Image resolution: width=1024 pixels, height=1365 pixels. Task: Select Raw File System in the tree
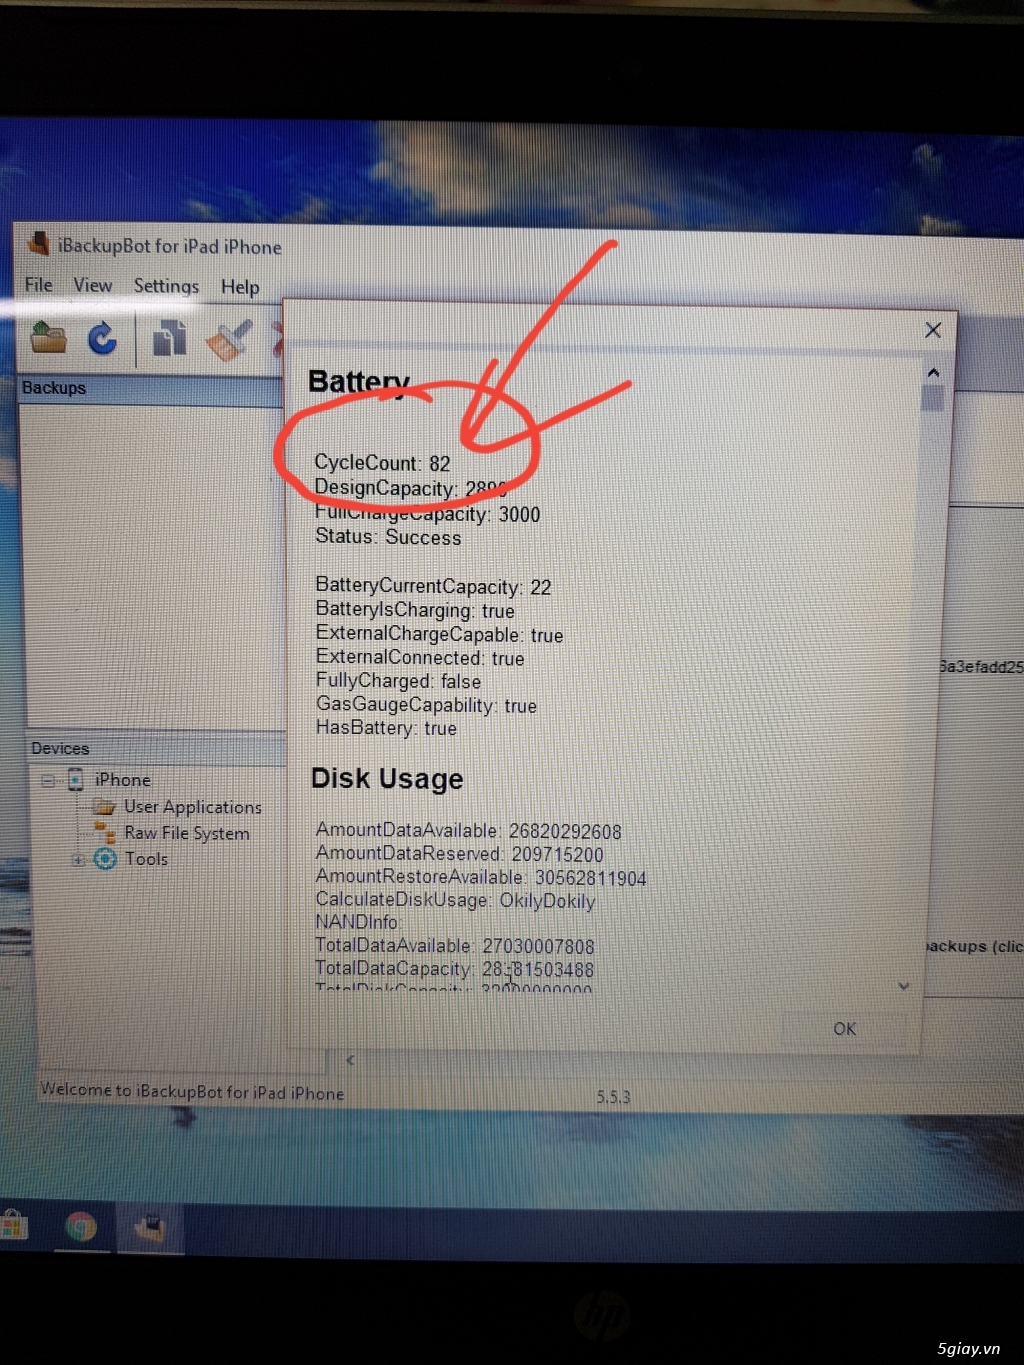pos(187,833)
